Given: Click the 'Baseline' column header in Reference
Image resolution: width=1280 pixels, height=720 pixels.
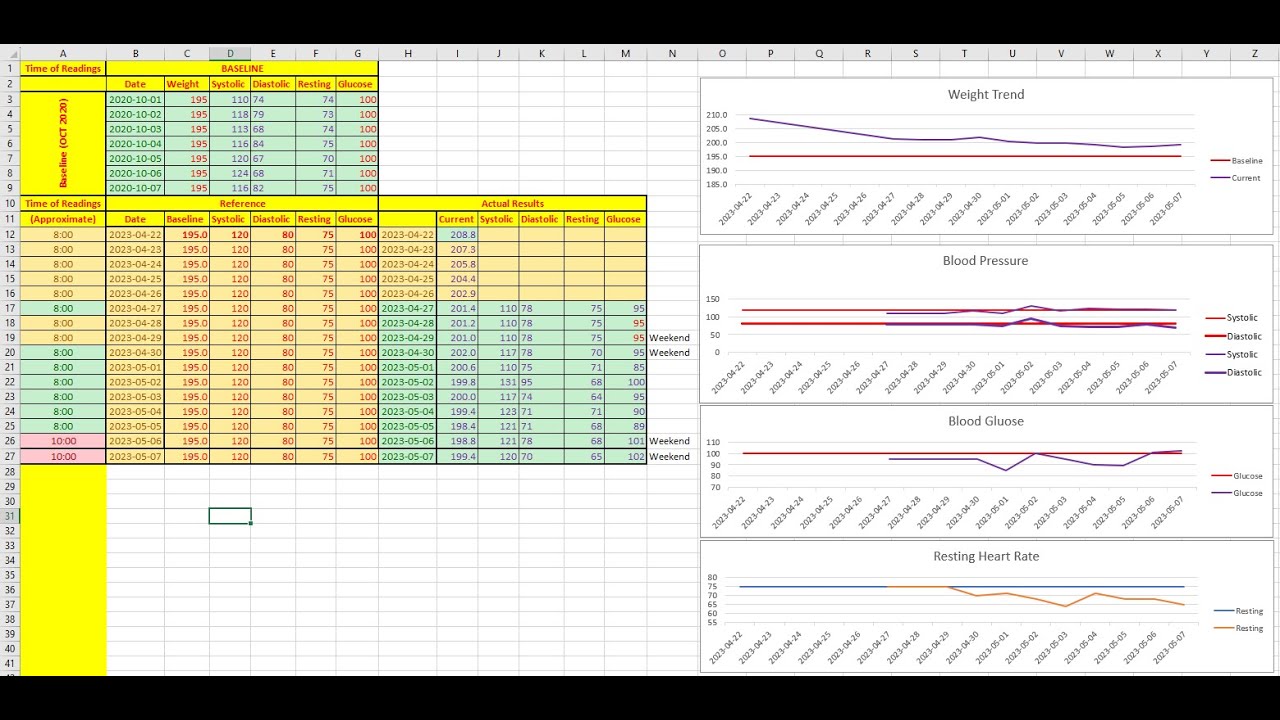Looking at the screenshot, I should tap(185, 219).
